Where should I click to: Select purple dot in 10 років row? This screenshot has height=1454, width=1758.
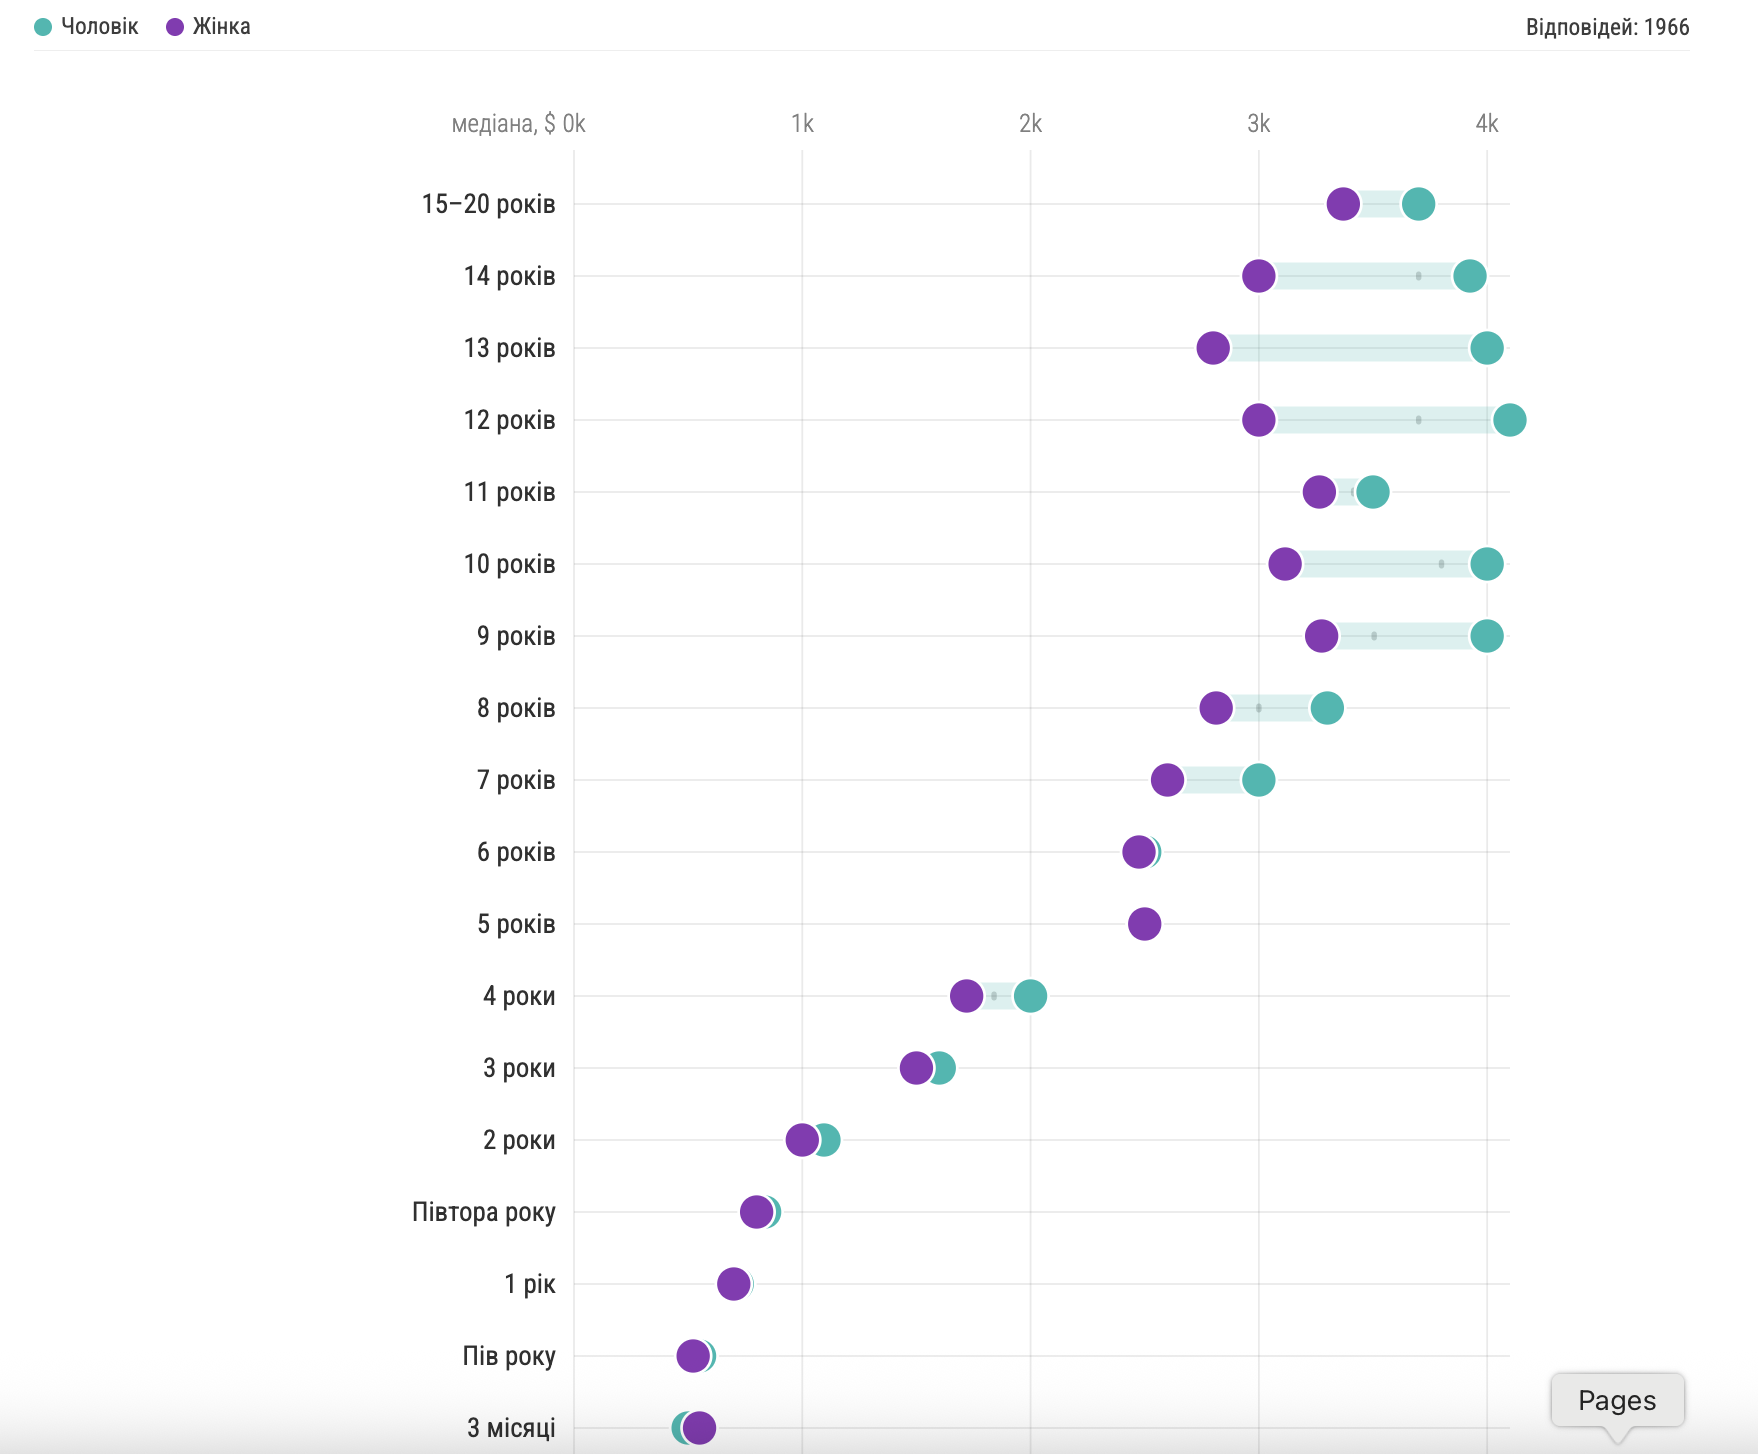(x=1285, y=564)
